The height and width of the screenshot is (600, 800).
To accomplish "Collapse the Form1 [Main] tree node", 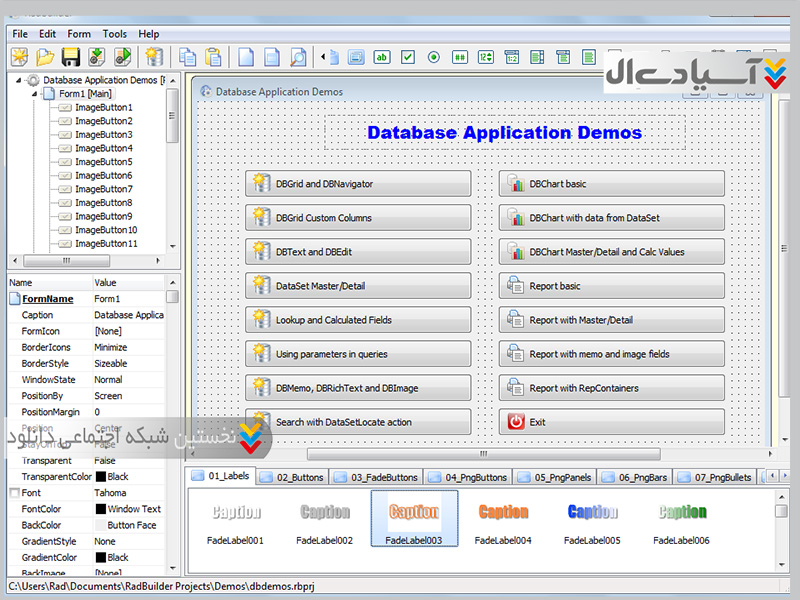I will pos(35,94).
